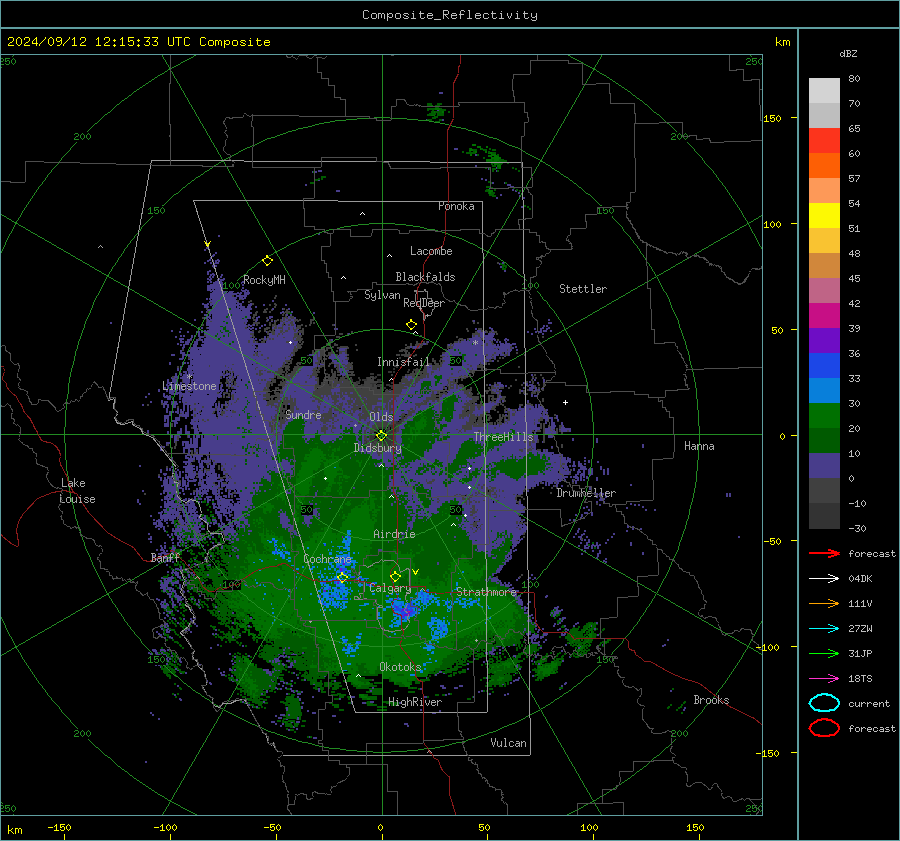Viewport: 900px width, 841px height.
Task: Click the Cochrane city label
Action: pos(327,559)
